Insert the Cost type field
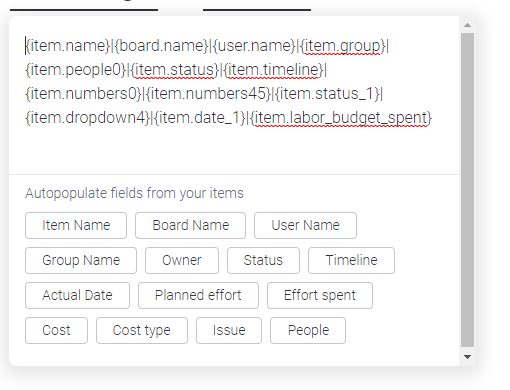This screenshot has width=510, height=390. pos(142,330)
